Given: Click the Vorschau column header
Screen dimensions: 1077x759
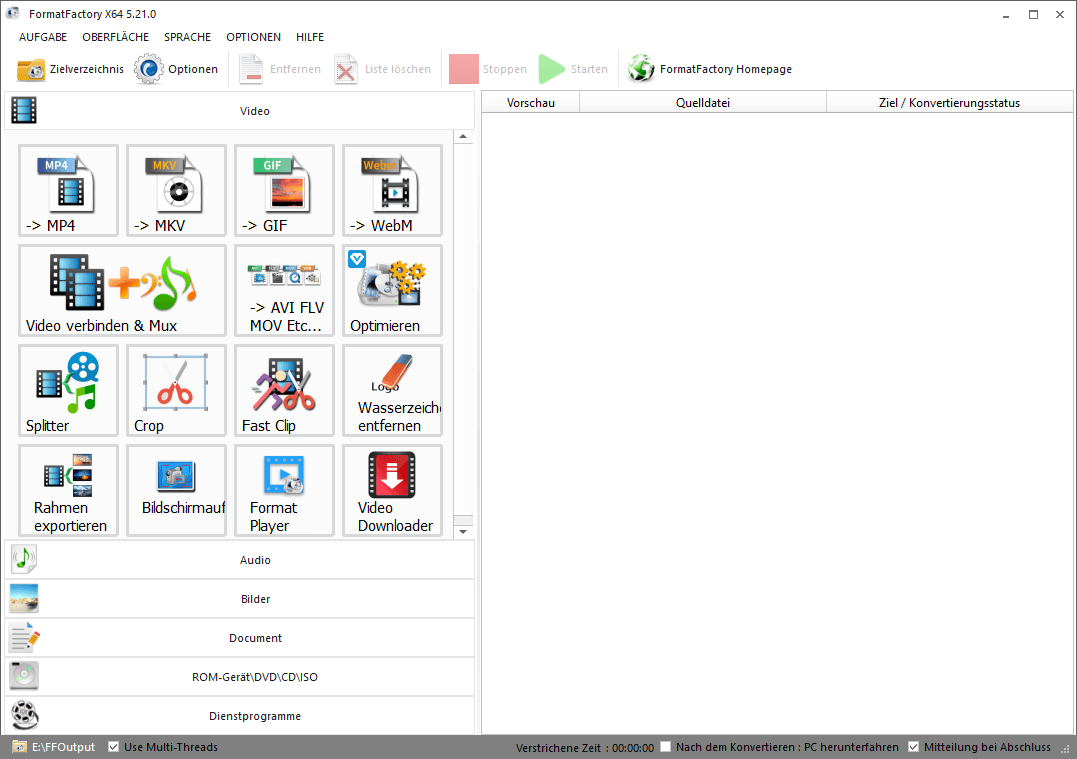Looking at the screenshot, I should tap(531, 102).
